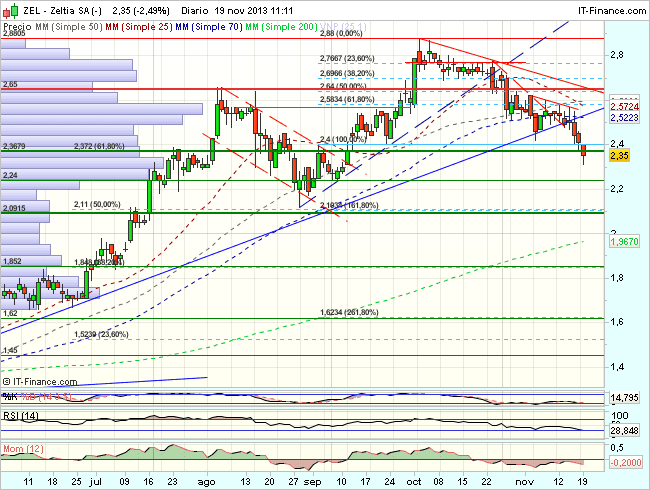Click the 2,0915 support level label
Screen dimensions: 650x490
tap(14, 208)
